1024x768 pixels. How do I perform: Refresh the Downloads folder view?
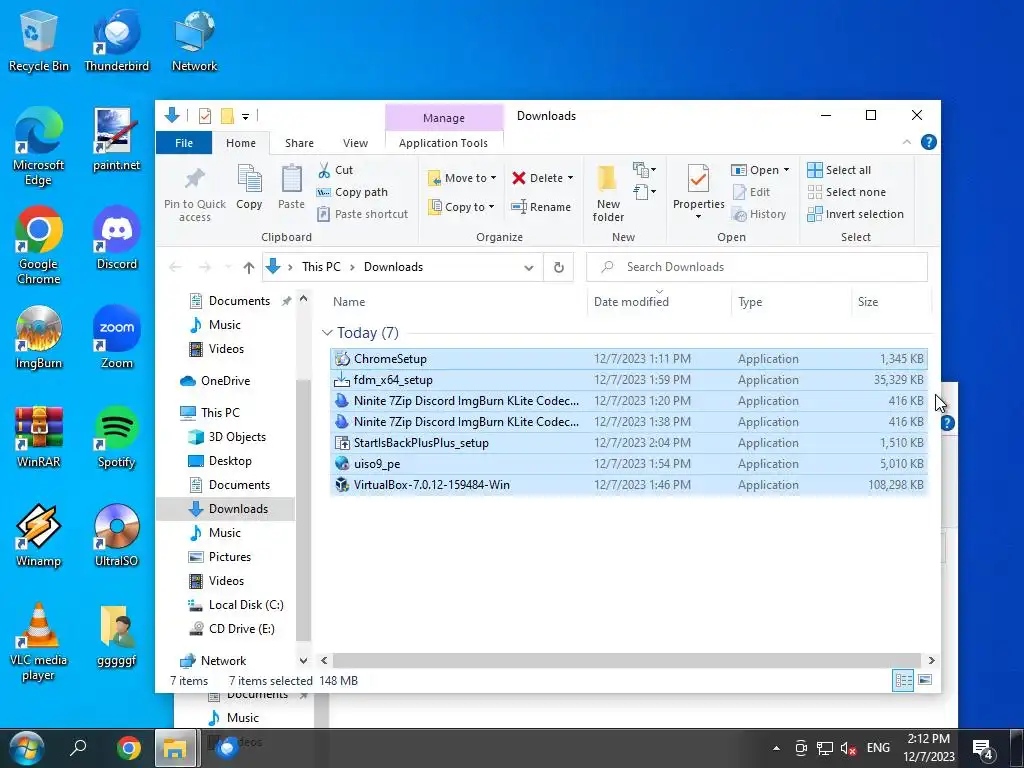click(x=558, y=267)
